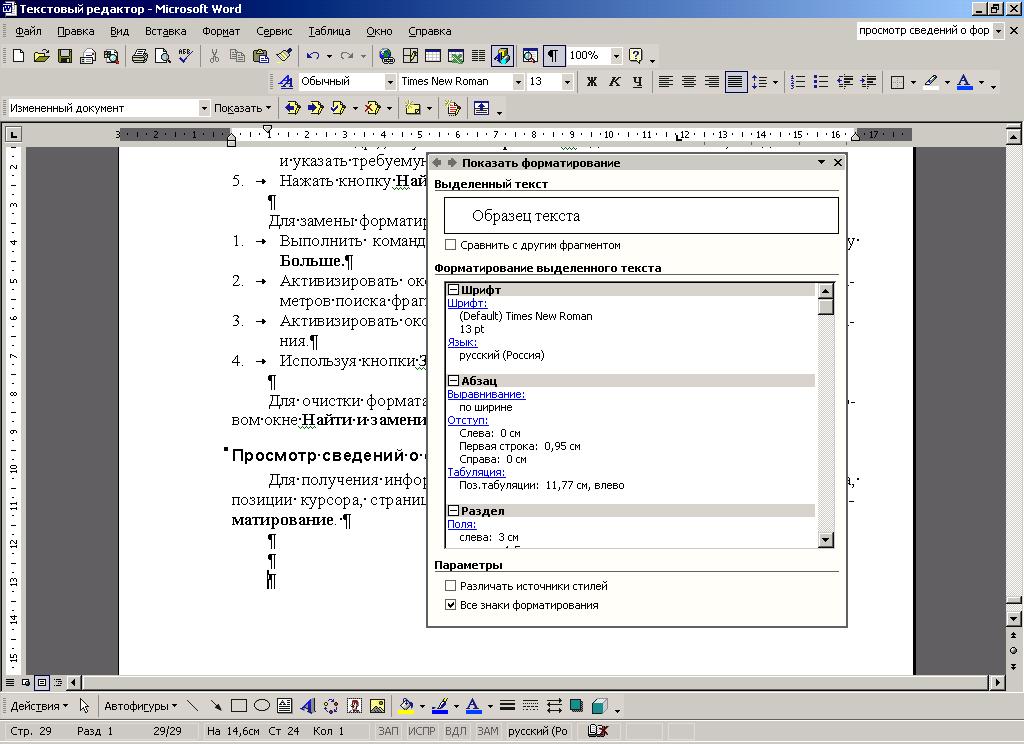Open the Times New Roman font dropdown

(x=517, y=82)
